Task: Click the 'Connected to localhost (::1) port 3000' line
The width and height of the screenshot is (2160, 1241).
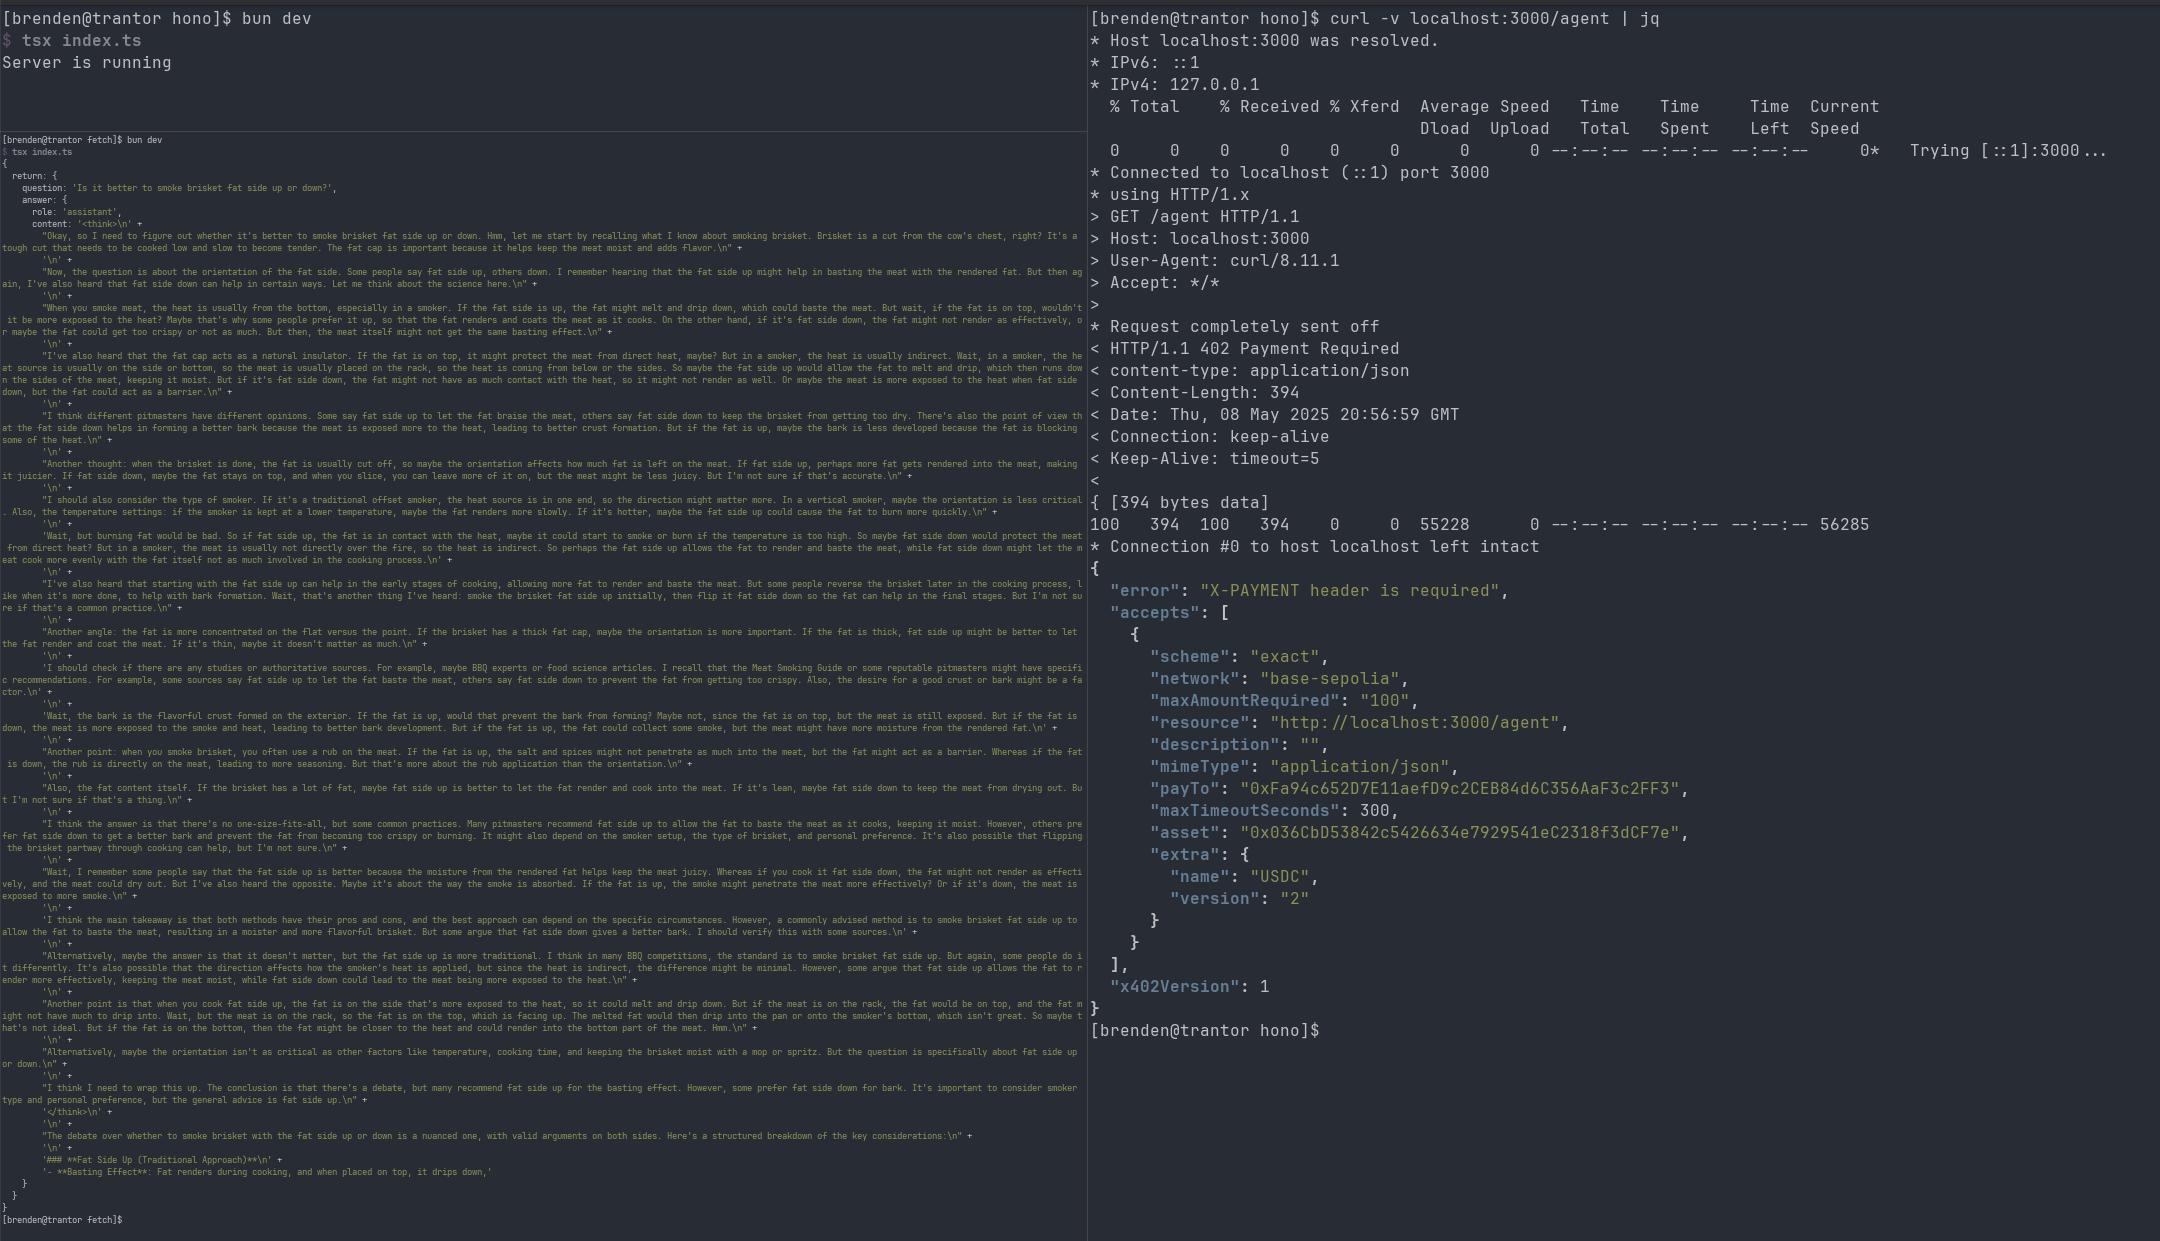Action: click(1299, 173)
